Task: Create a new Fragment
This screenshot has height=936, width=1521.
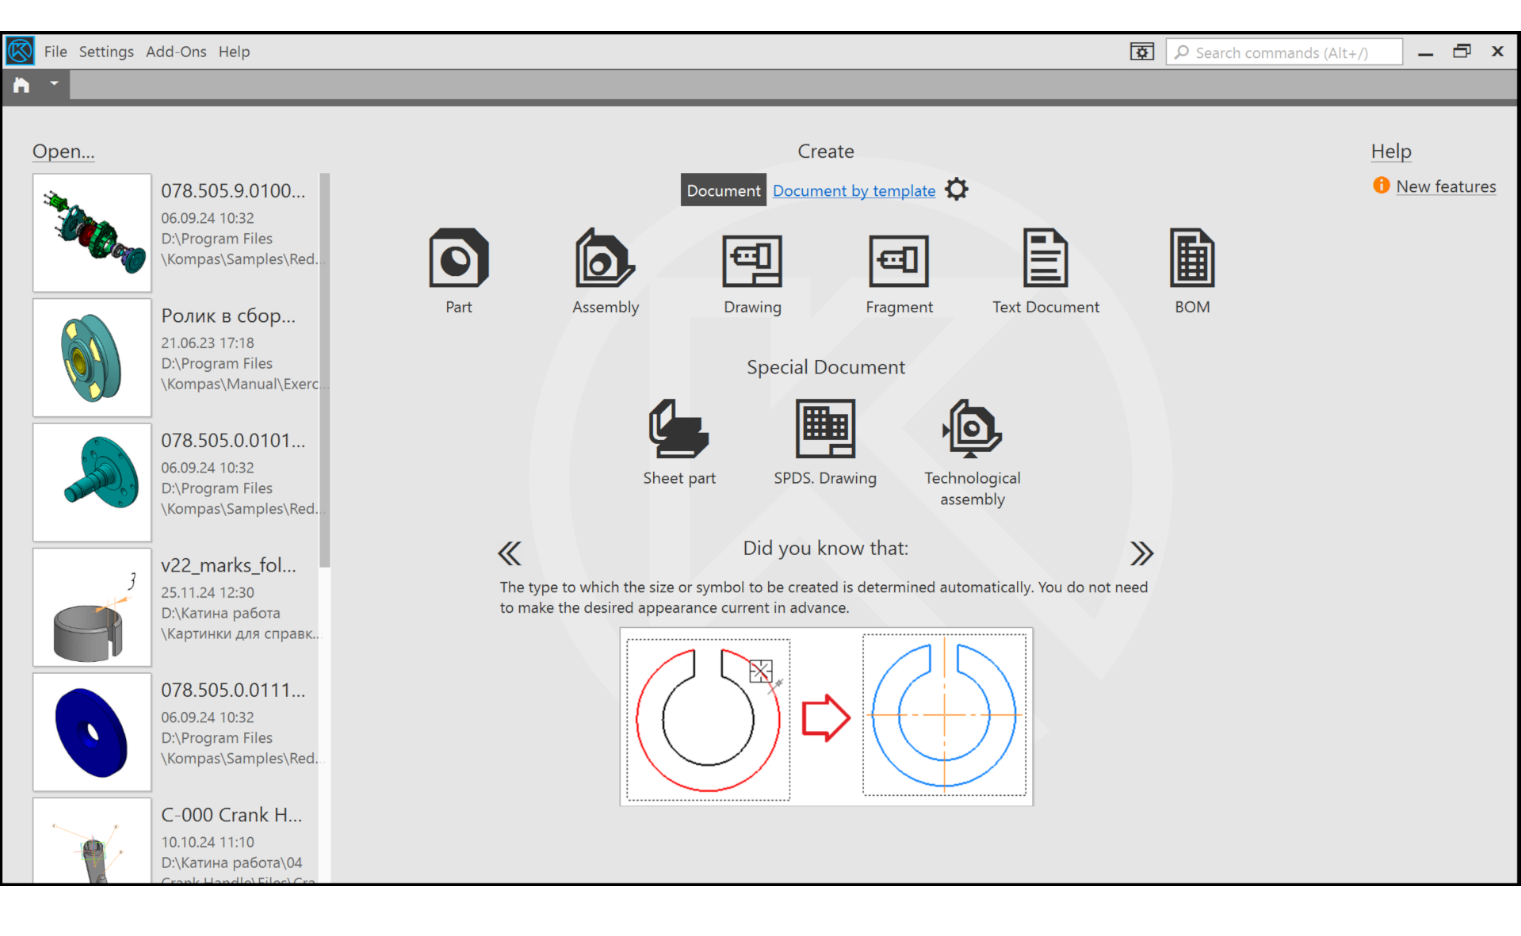Action: click(x=898, y=260)
